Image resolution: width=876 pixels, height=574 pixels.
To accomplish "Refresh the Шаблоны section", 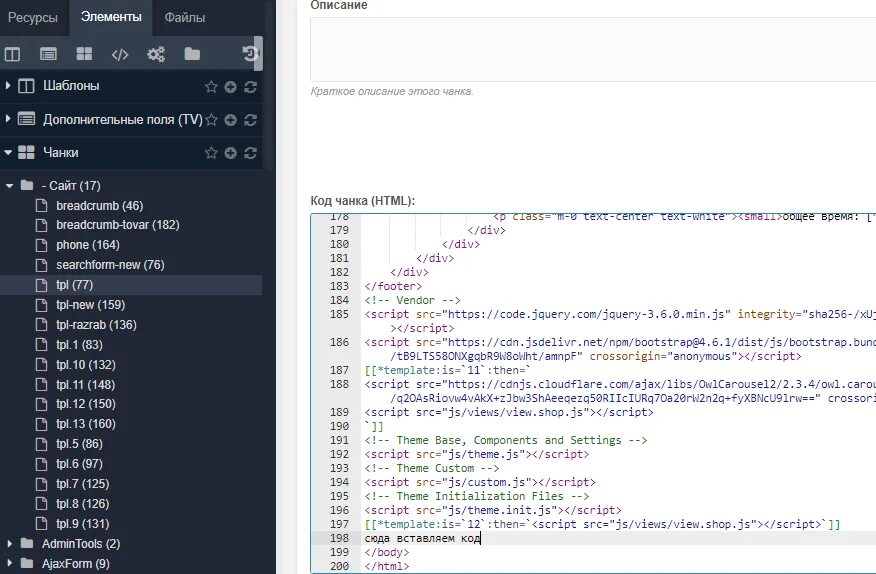I will click(250, 87).
